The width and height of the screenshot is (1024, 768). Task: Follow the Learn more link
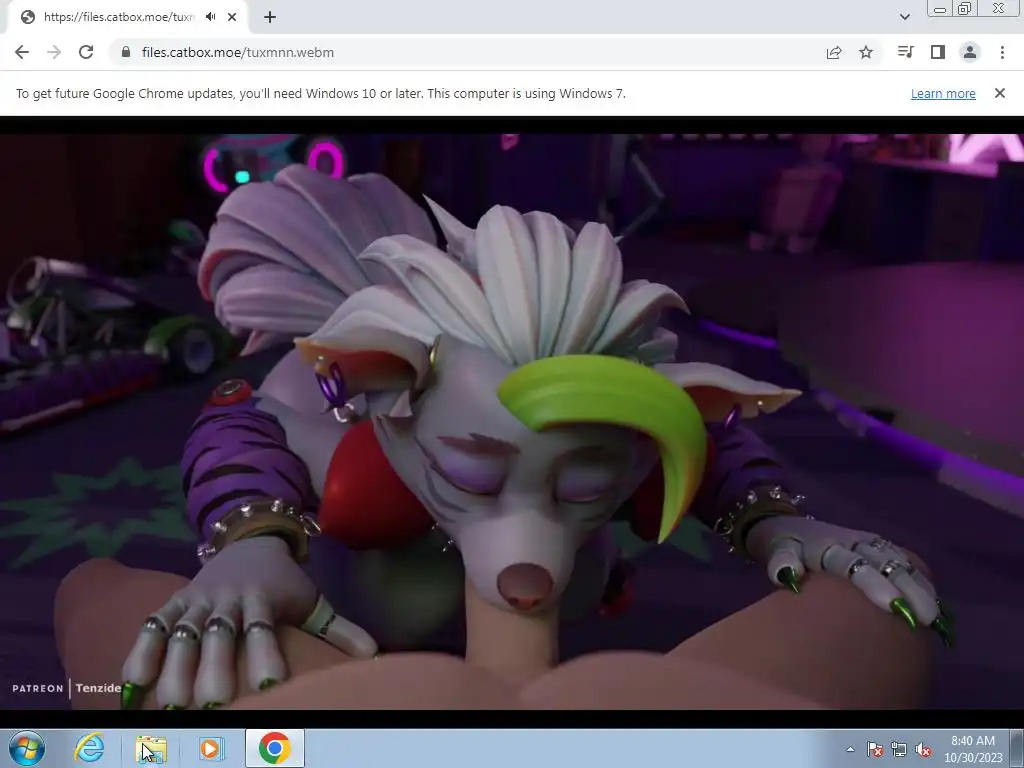coord(943,93)
